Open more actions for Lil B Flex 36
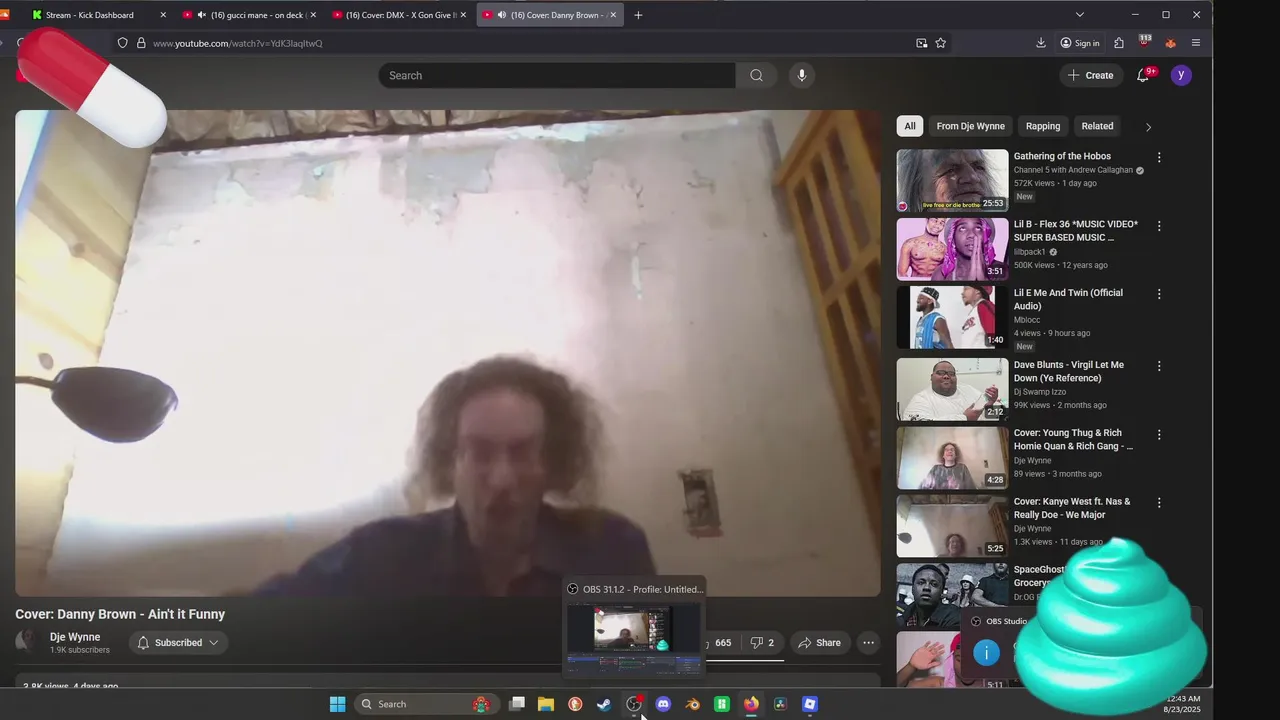Screen dimensions: 1280x720 click(1159, 226)
